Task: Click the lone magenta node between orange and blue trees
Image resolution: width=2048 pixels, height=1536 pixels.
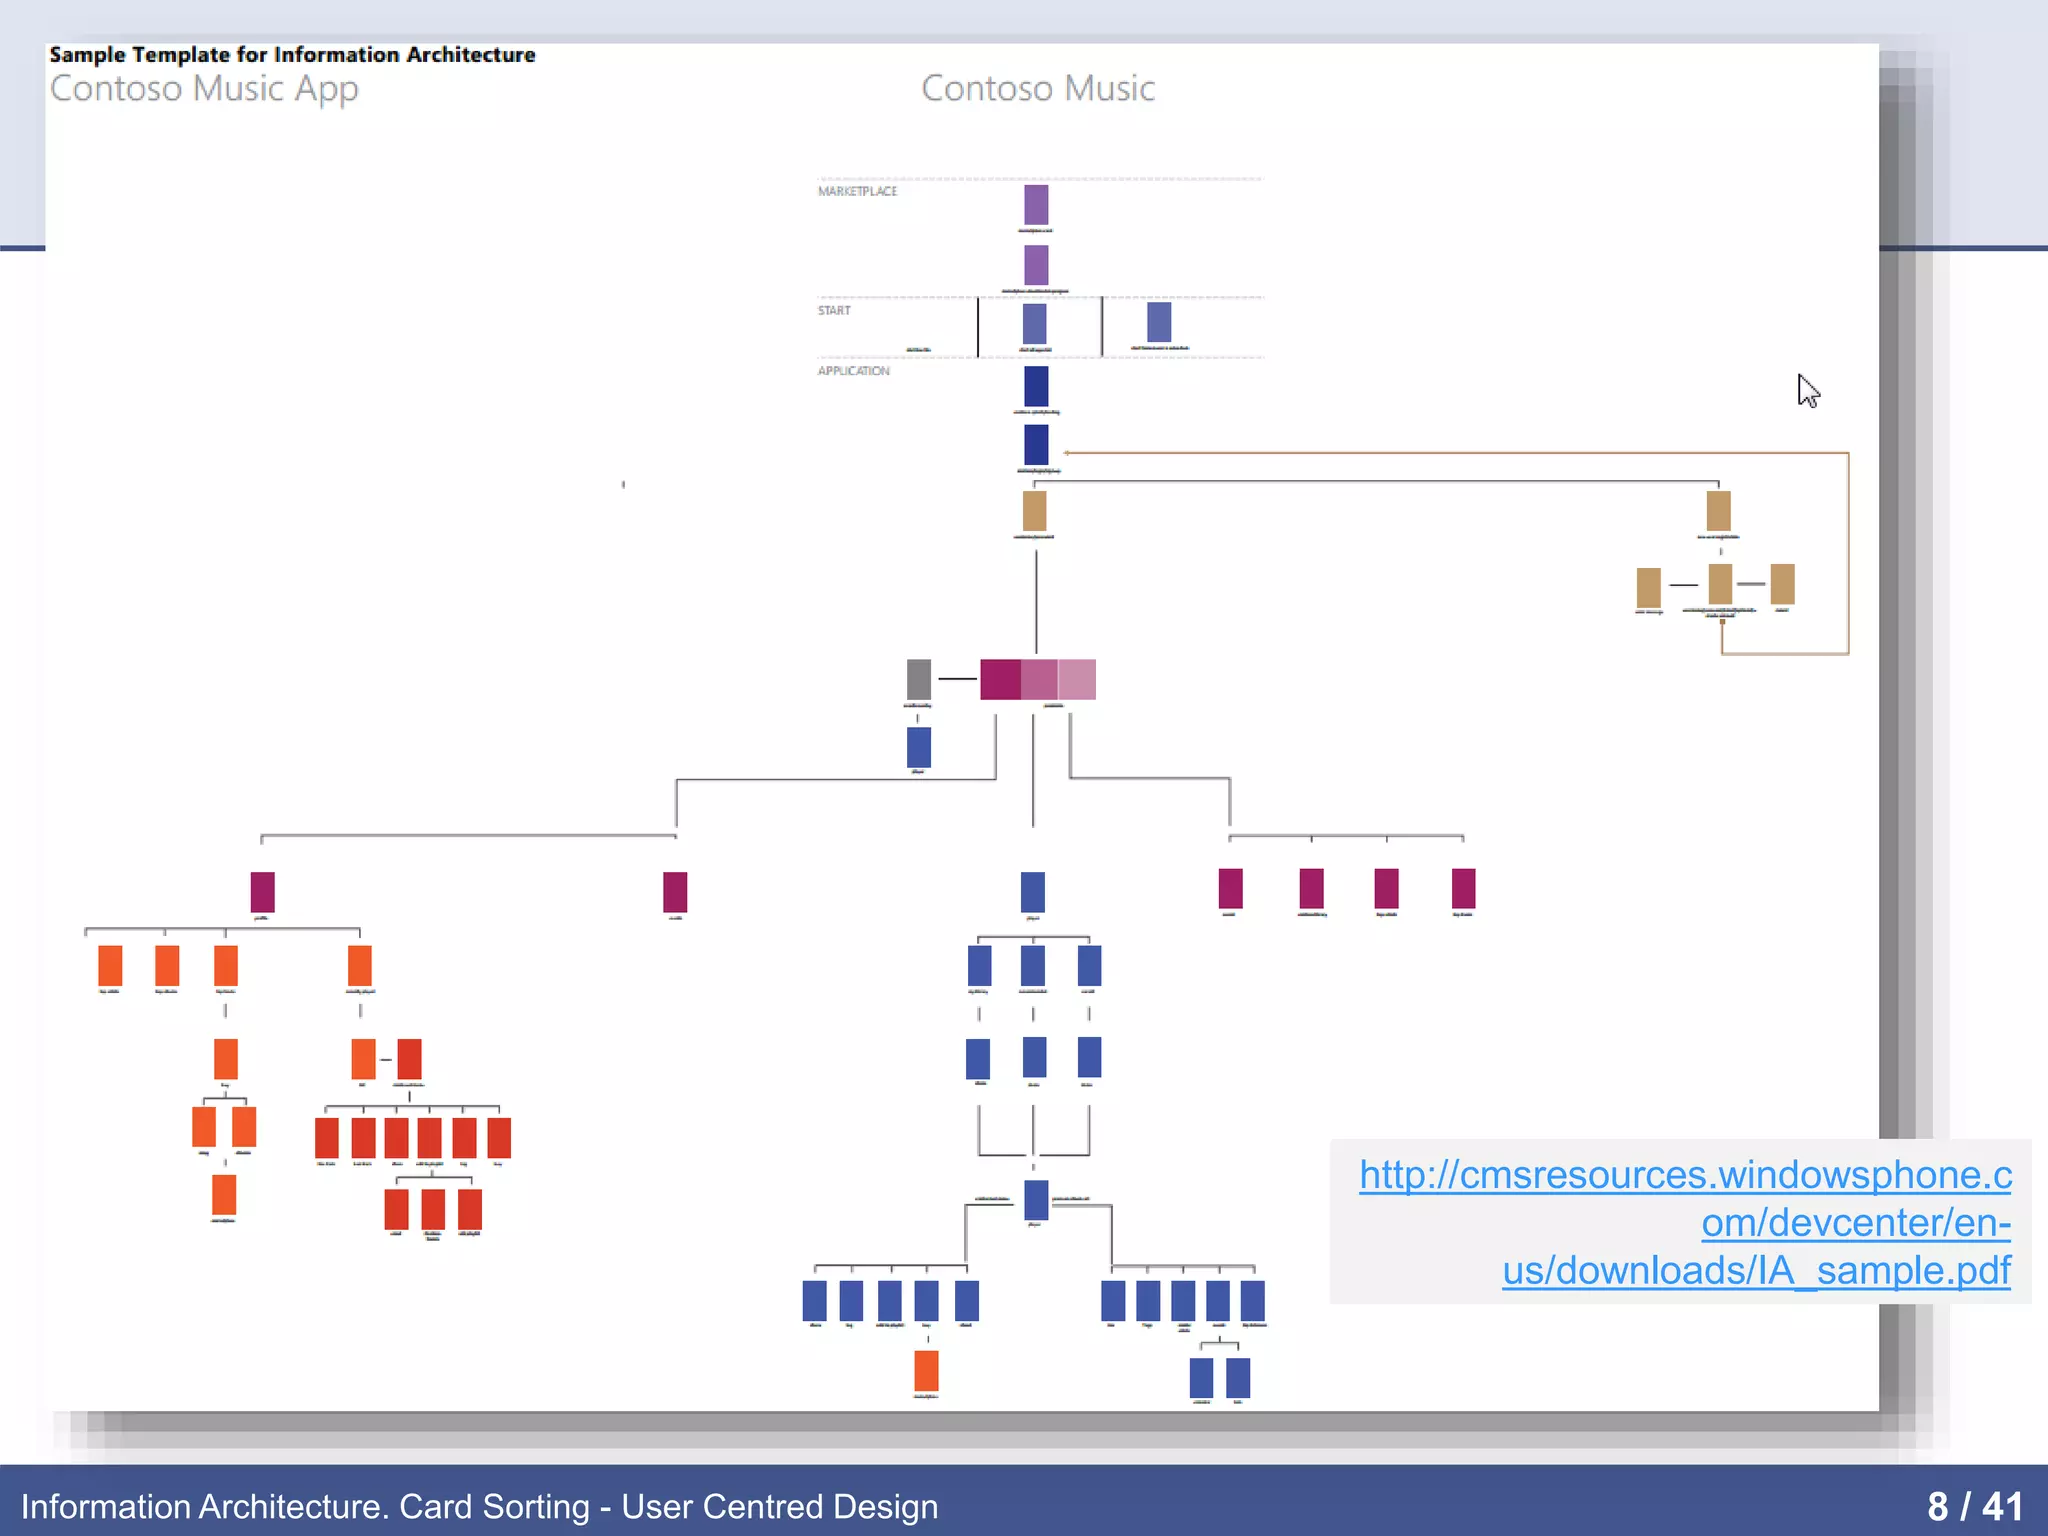Action: 675,891
